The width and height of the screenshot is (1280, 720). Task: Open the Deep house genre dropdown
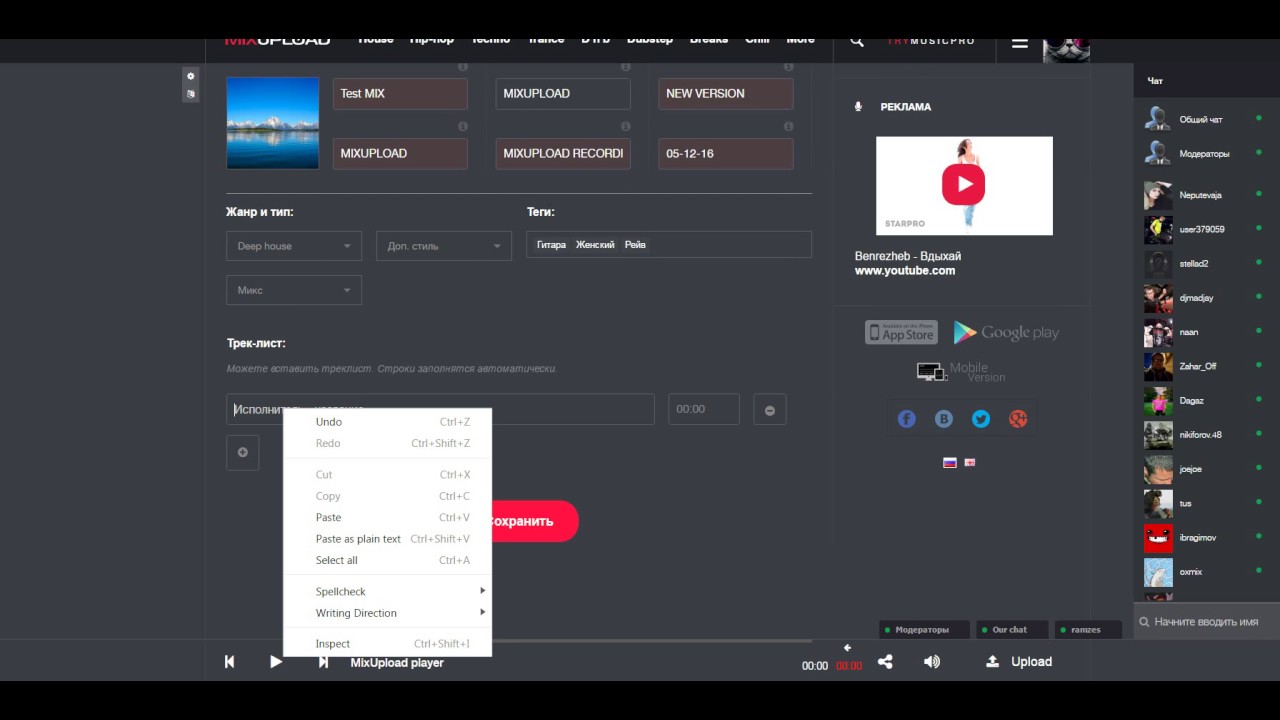(x=294, y=246)
